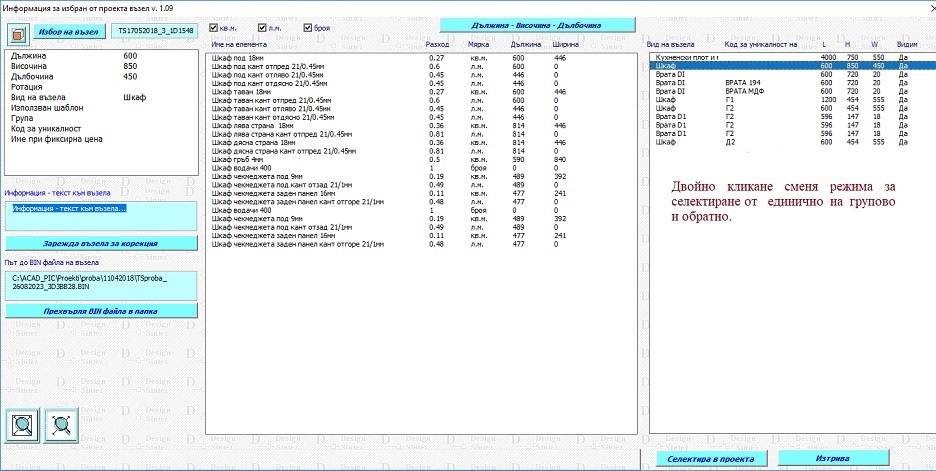Click the TS17052018_3_ID1548 node field
The width and height of the screenshot is (936, 471).
tap(154, 31)
